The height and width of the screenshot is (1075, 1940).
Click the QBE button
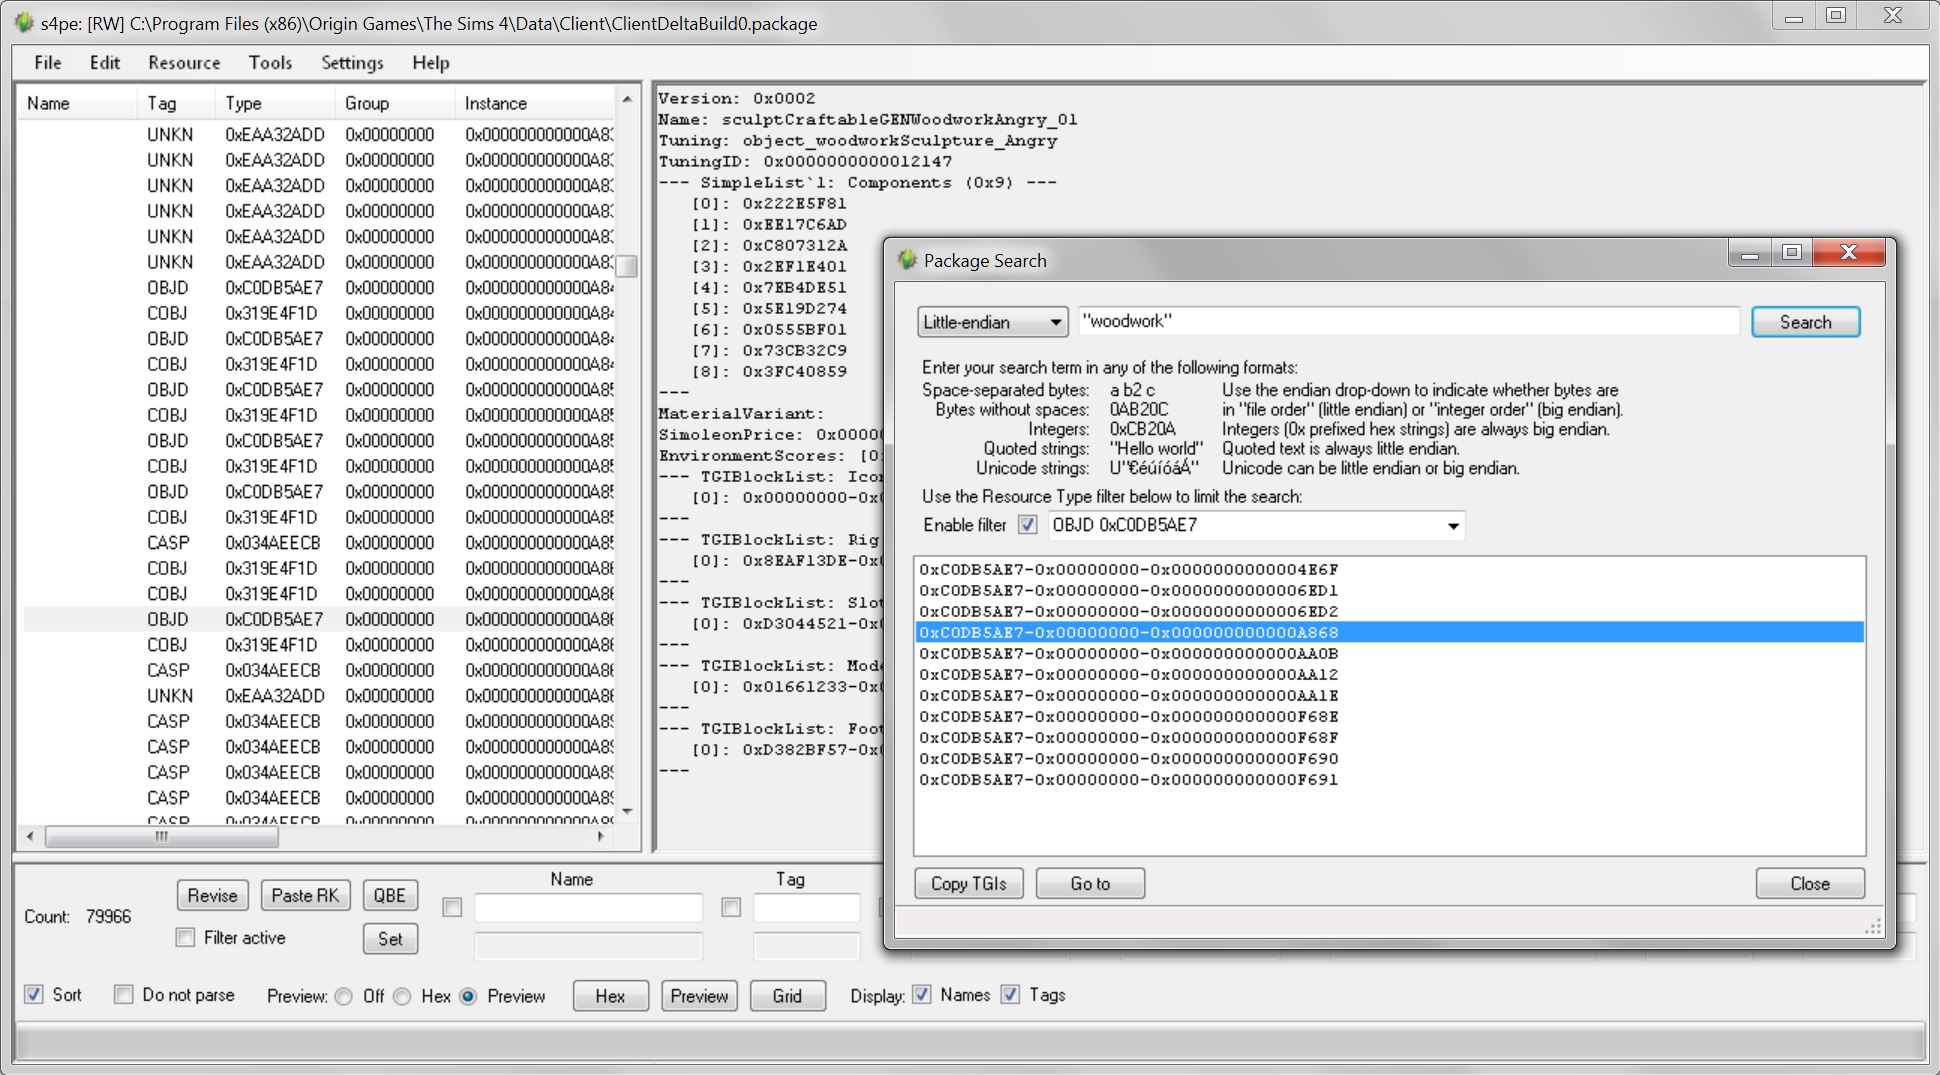coord(390,895)
